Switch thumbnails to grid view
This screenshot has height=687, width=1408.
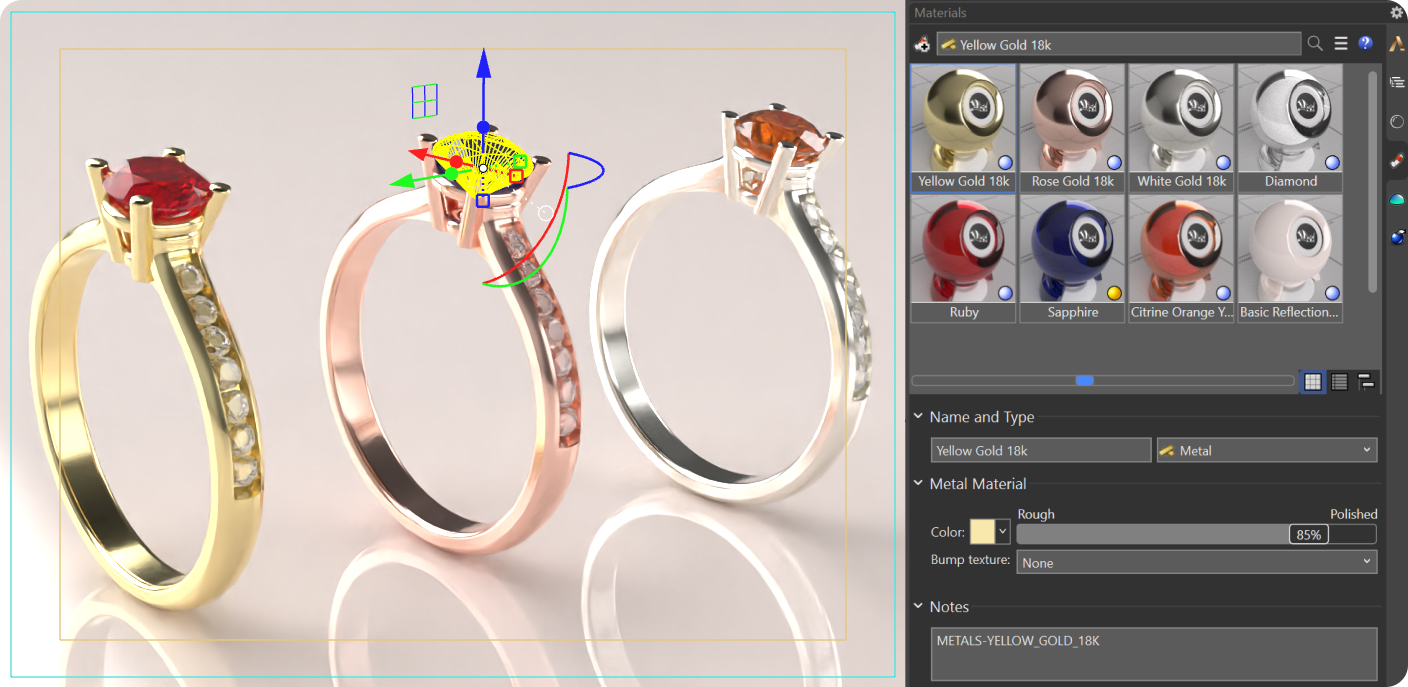point(1313,381)
